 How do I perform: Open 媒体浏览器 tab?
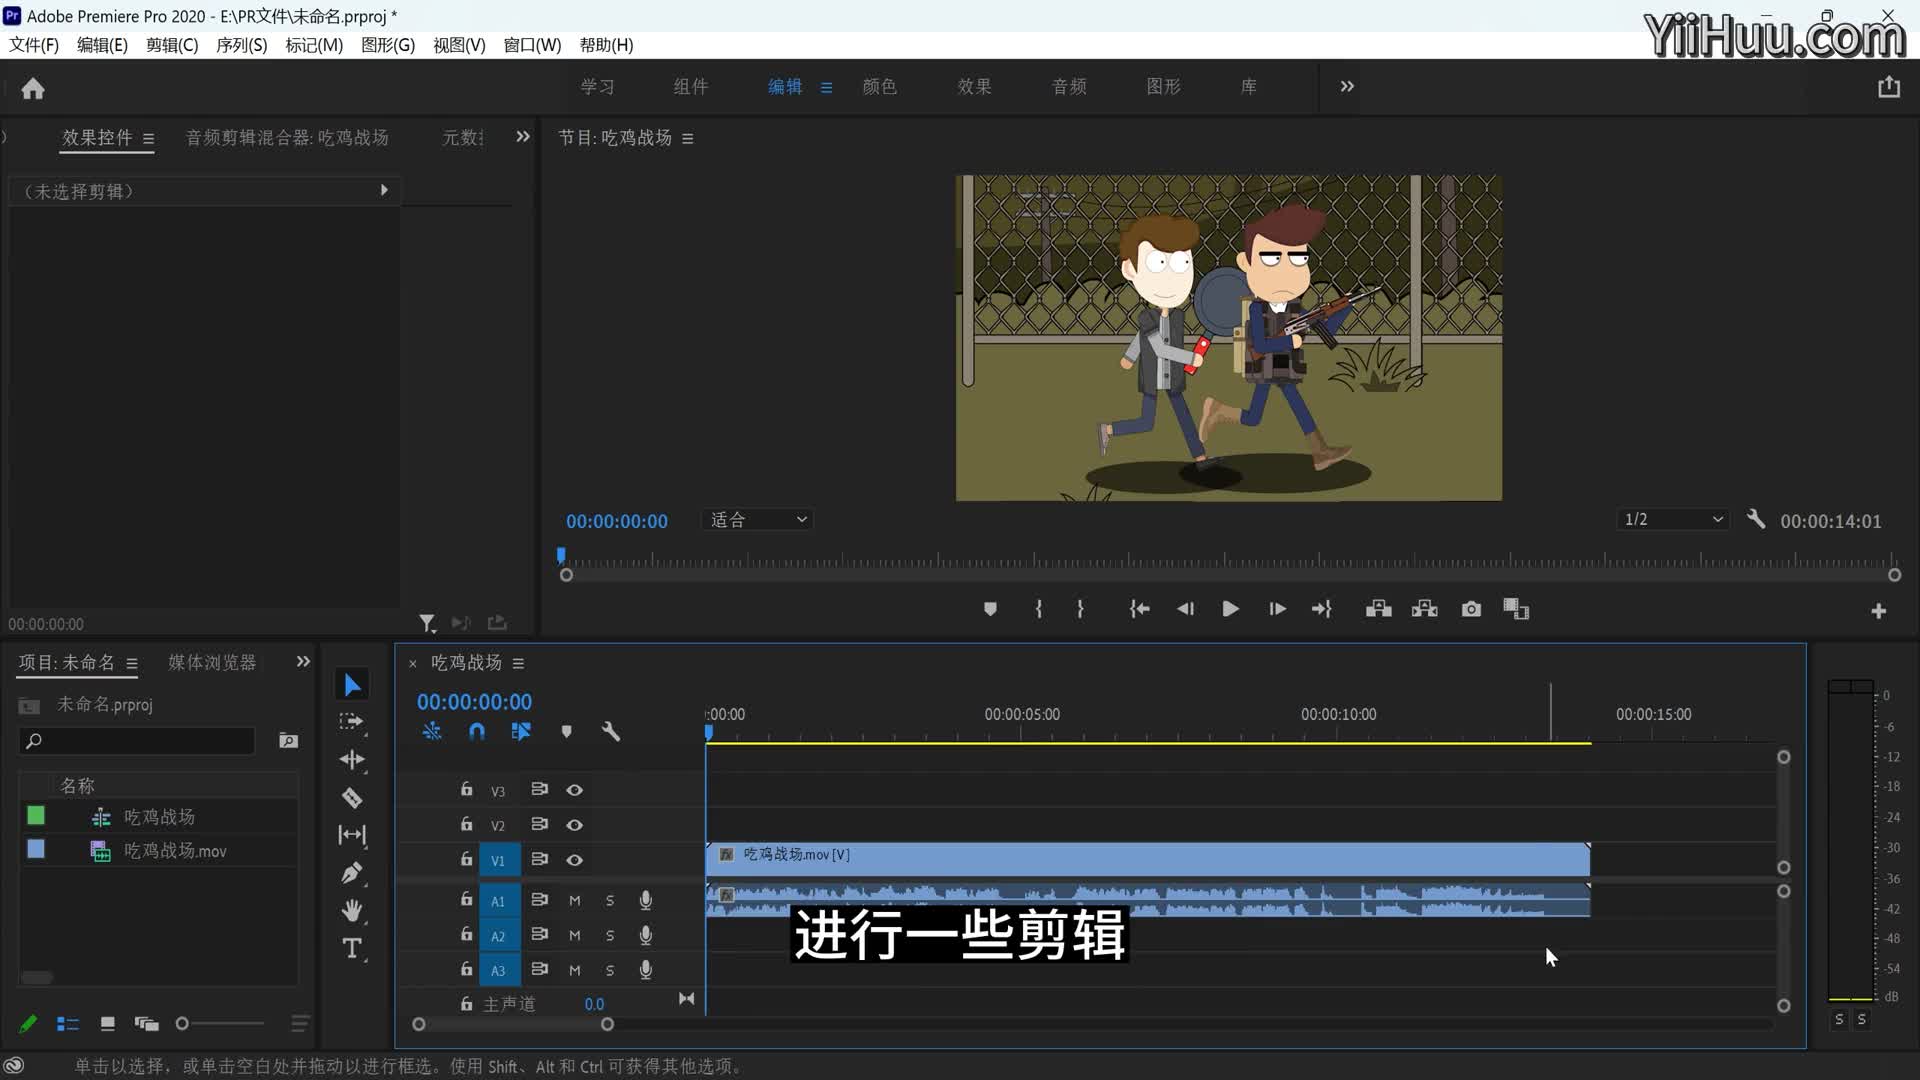(x=212, y=663)
